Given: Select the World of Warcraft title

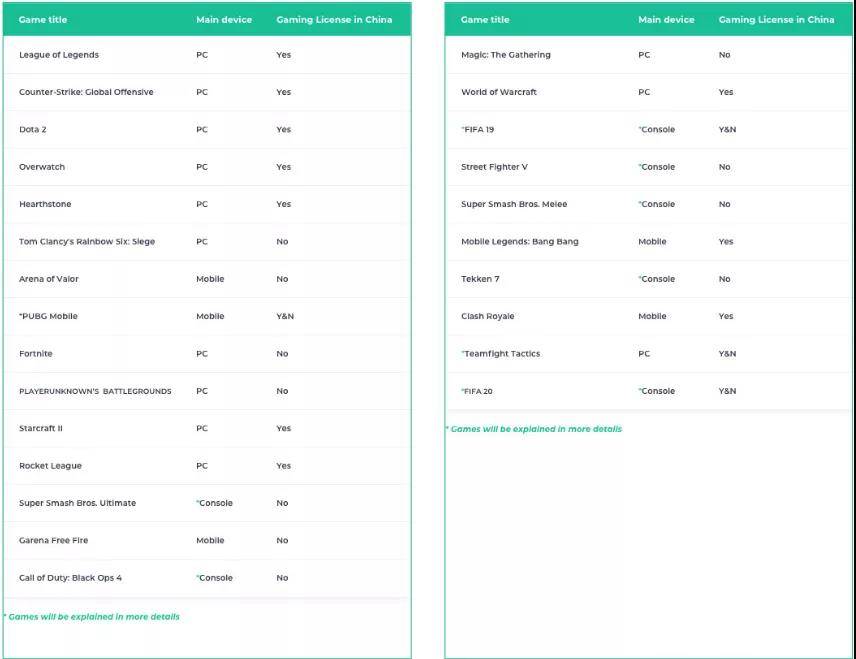Looking at the screenshot, I should (x=499, y=92).
